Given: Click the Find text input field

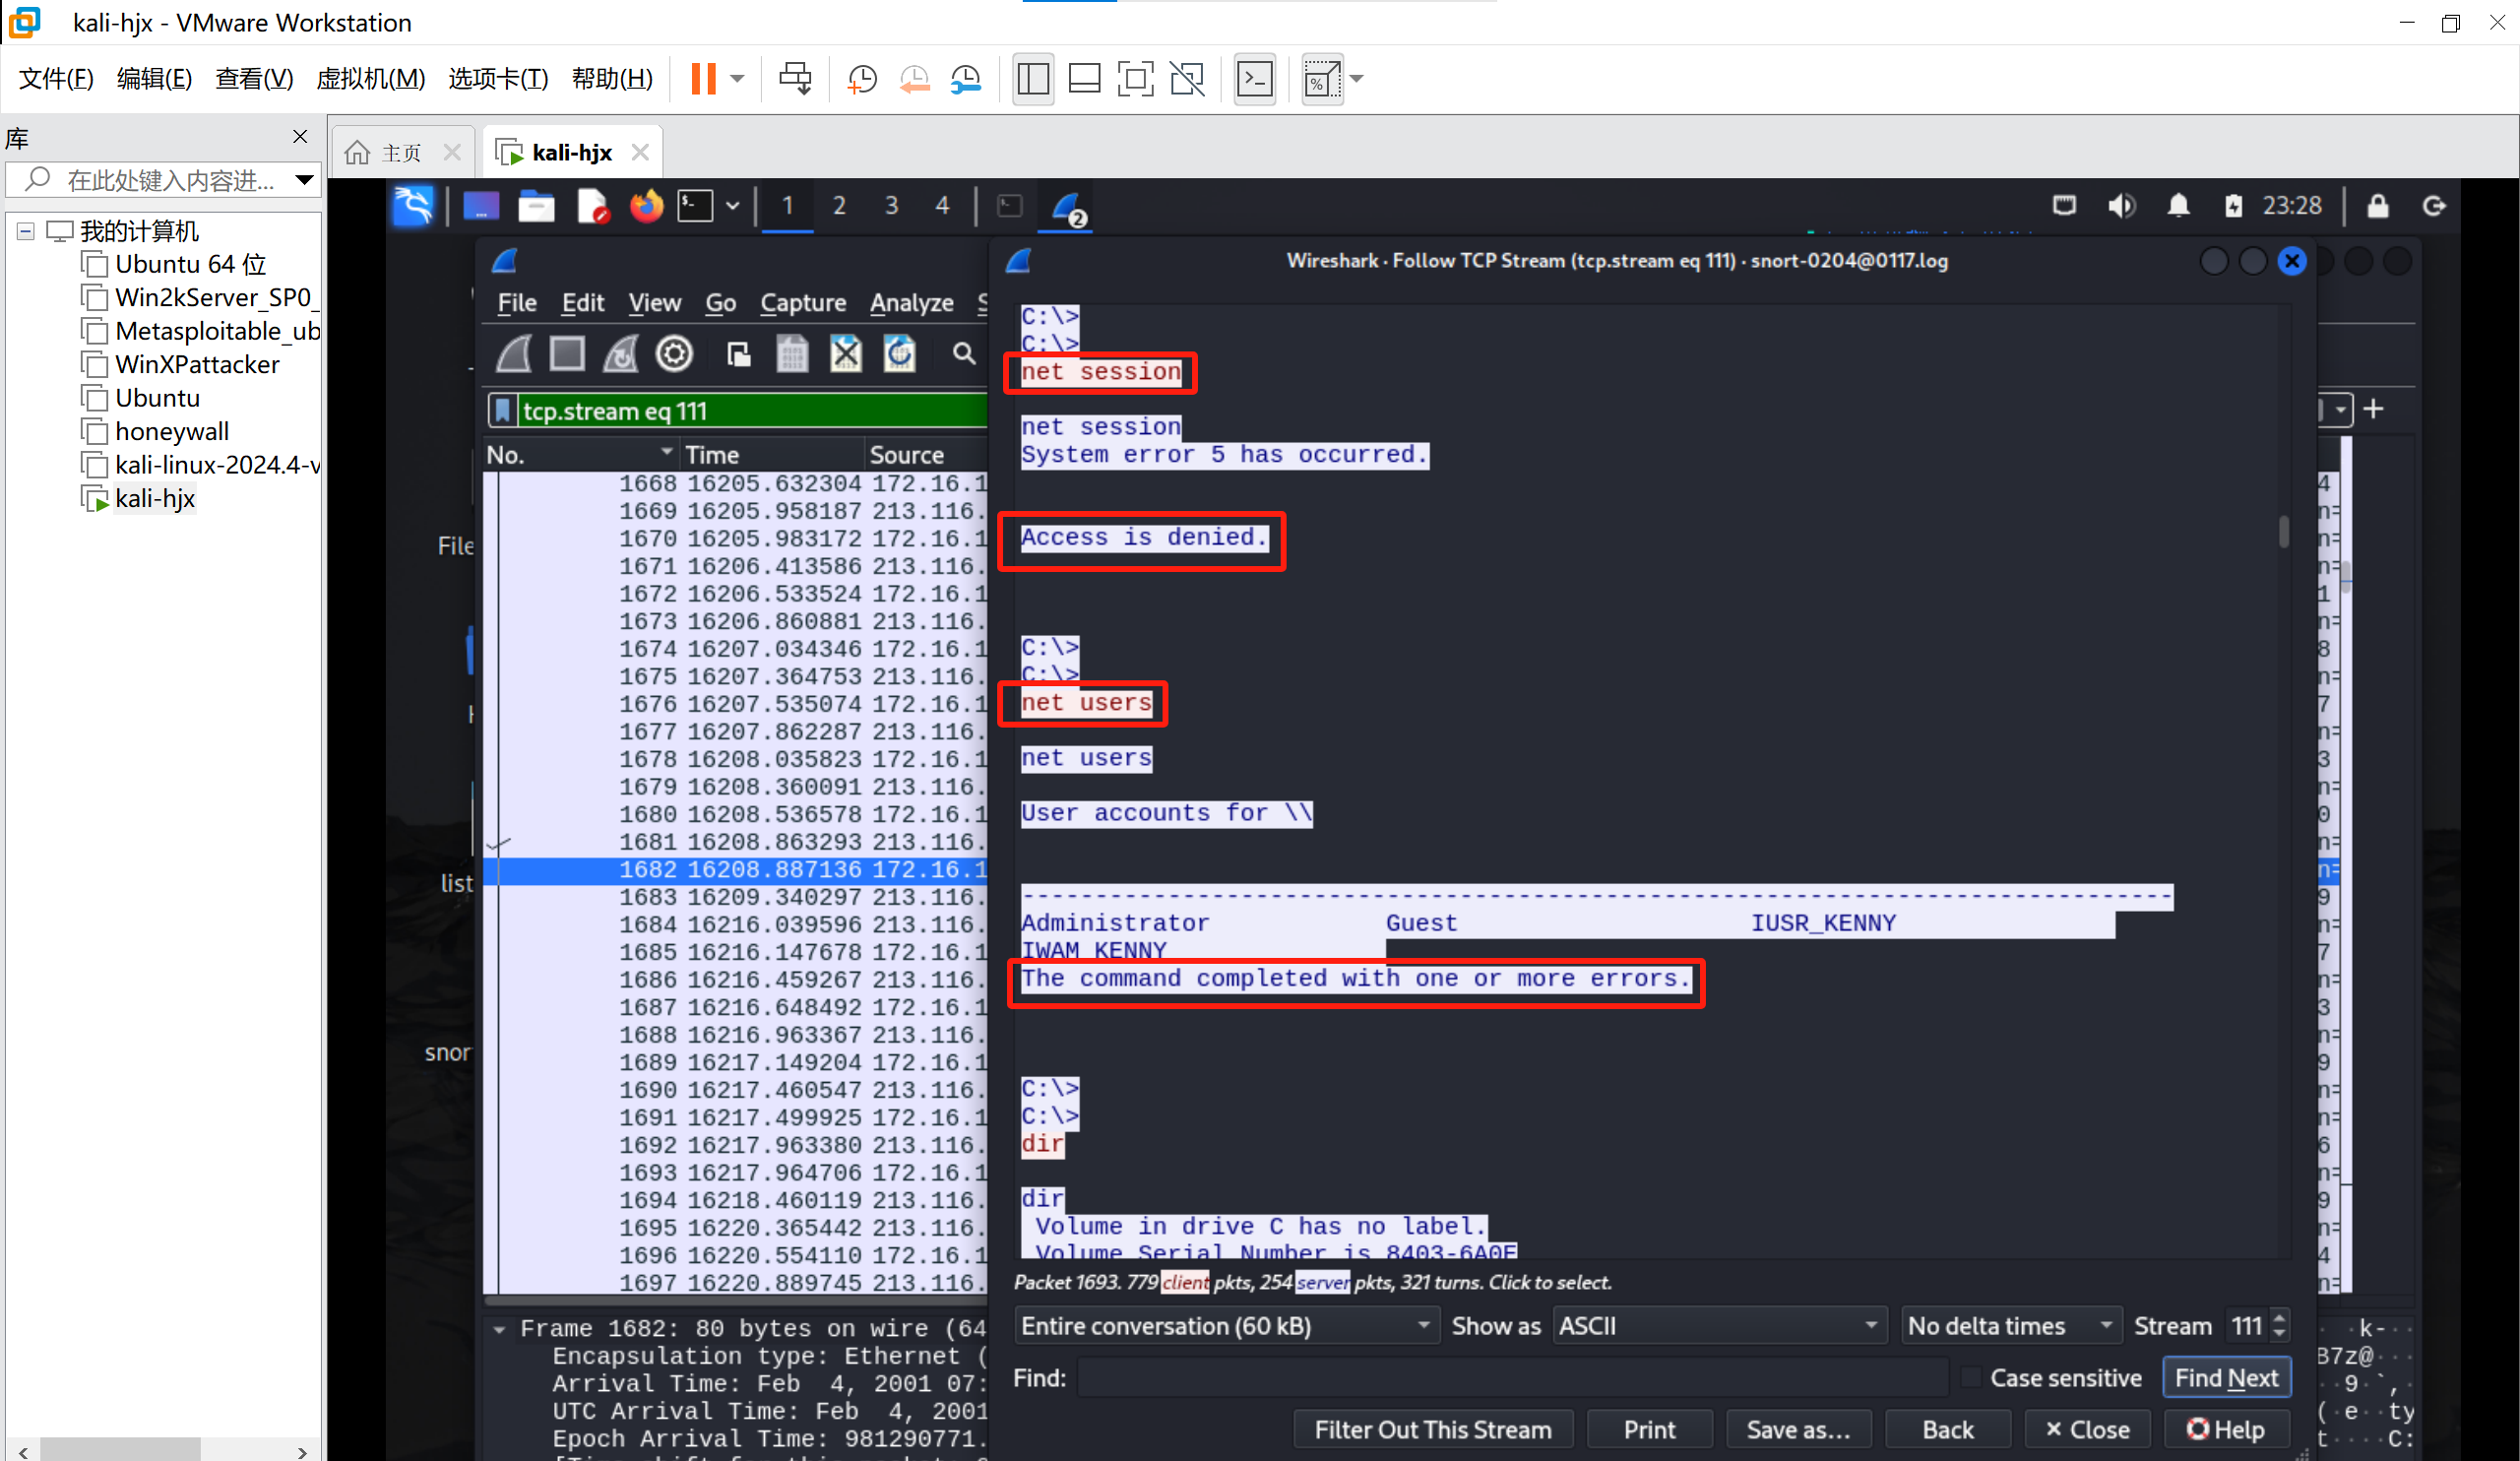Looking at the screenshot, I should click(1512, 1378).
